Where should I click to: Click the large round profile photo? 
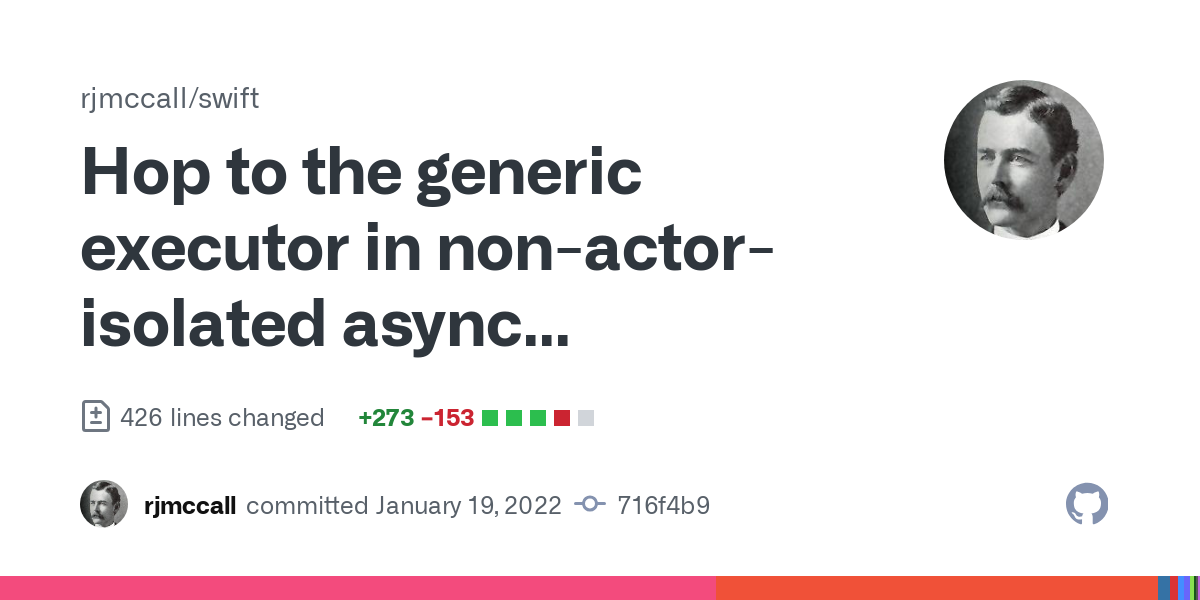[1023, 160]
